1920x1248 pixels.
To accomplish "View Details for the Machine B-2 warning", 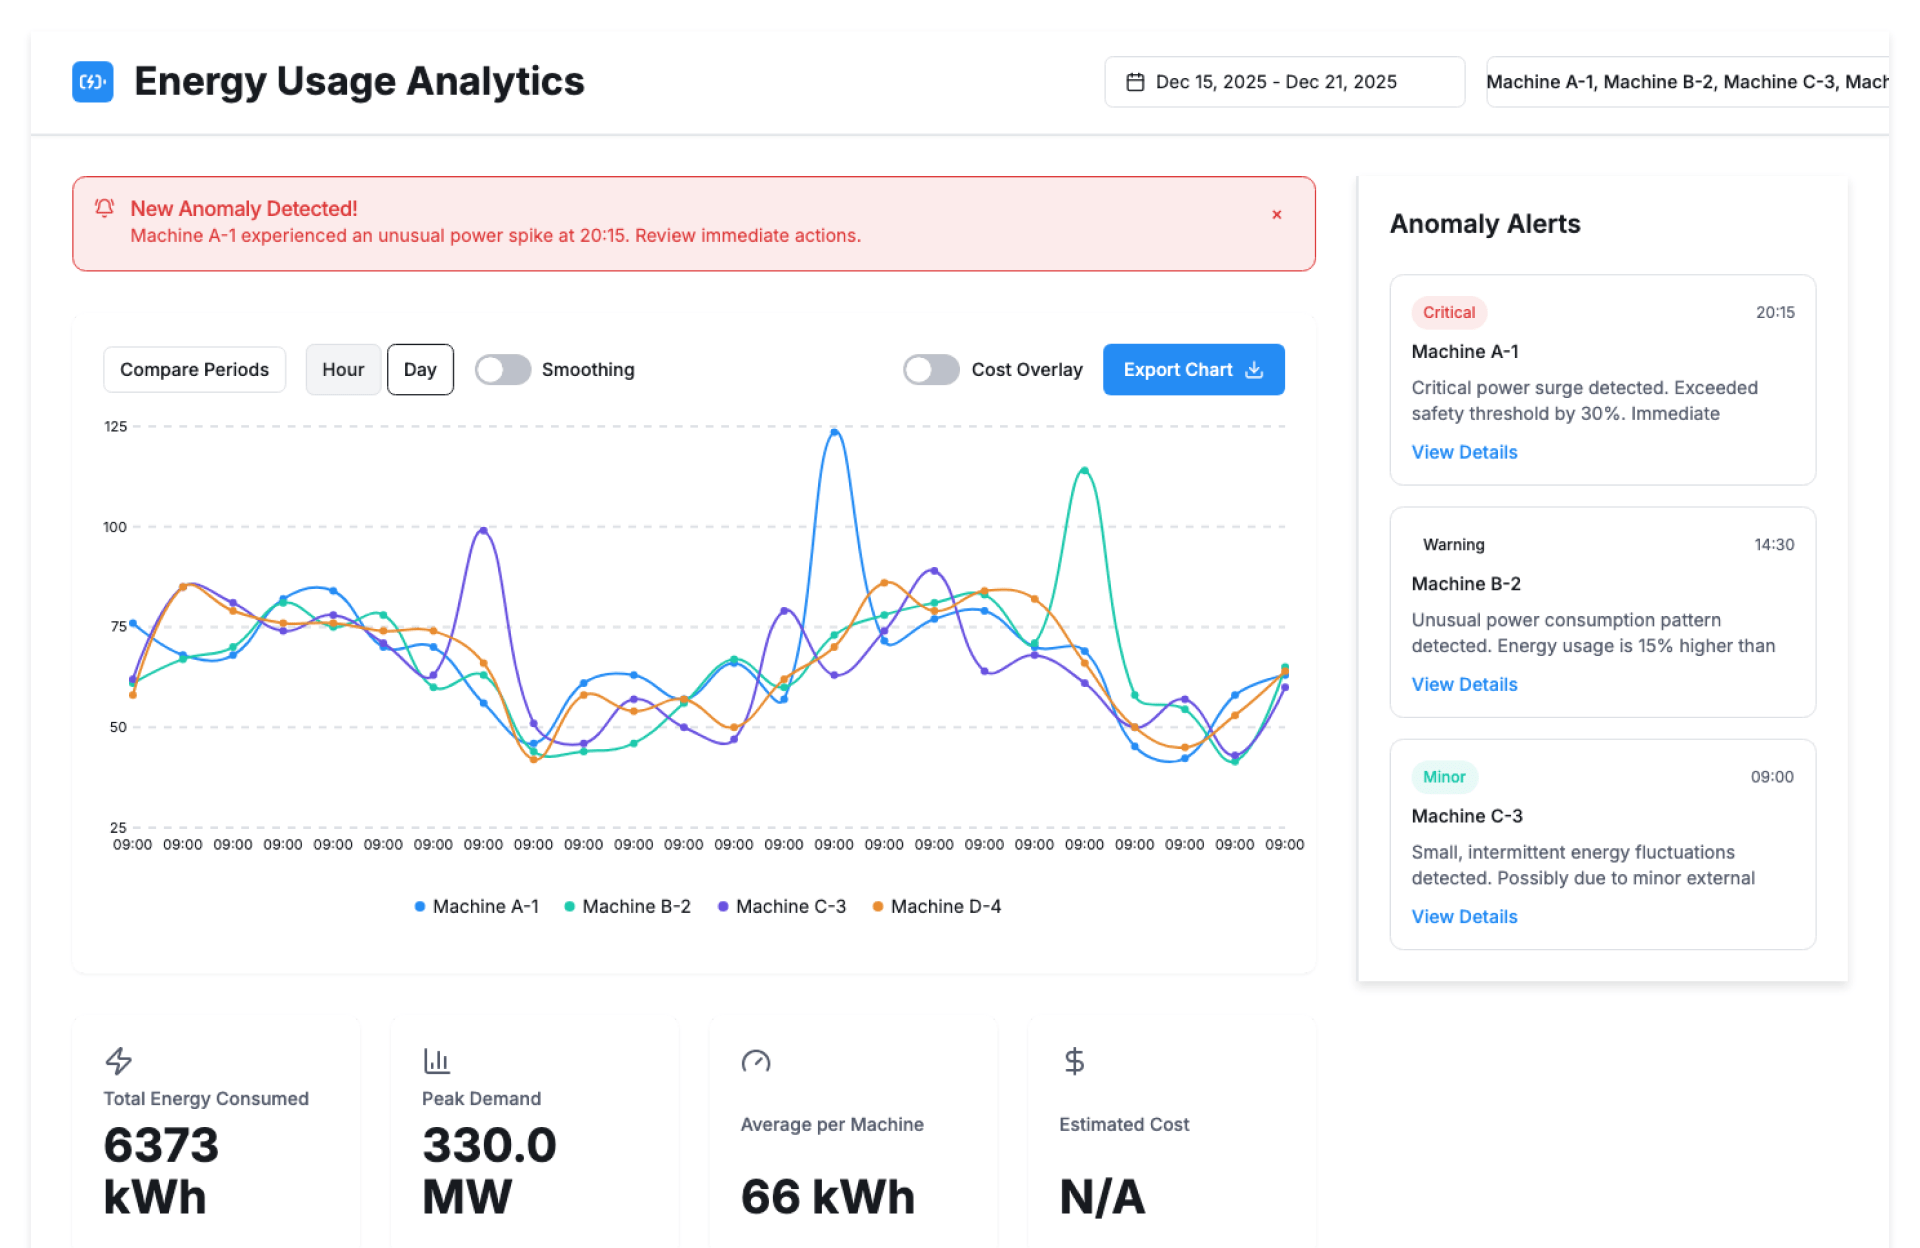I will click(1464, 684).
